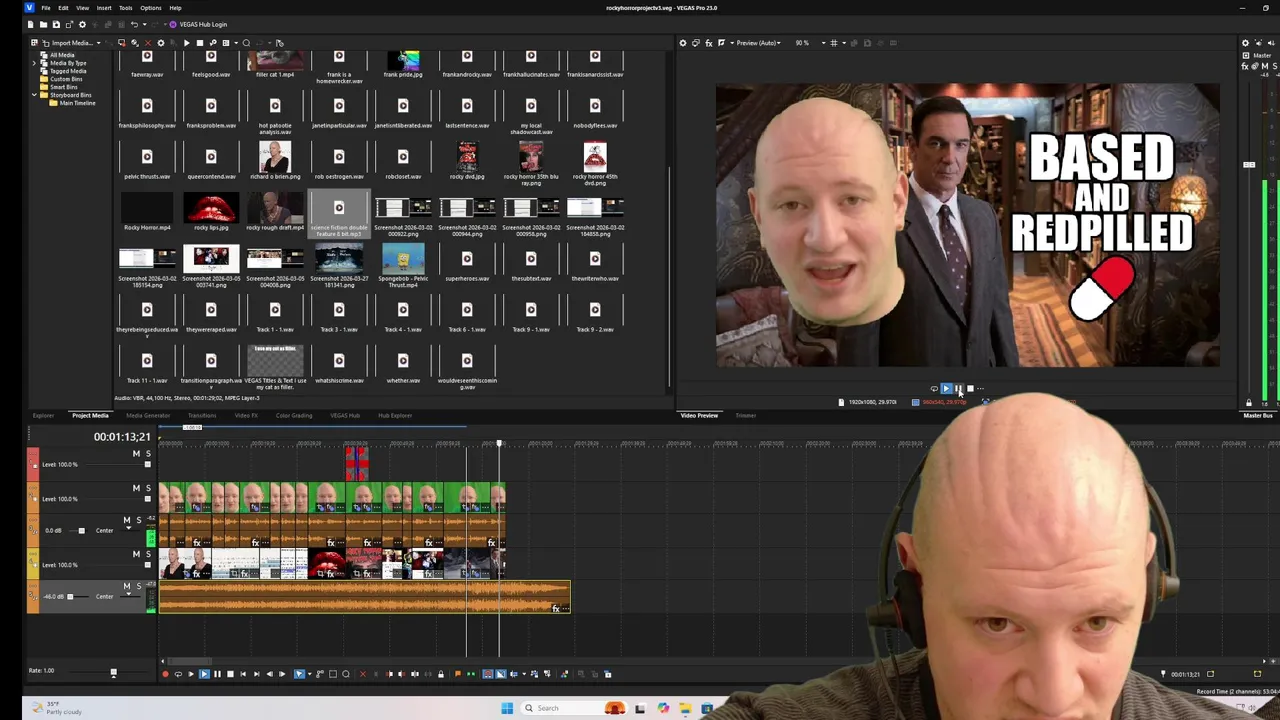Select the Selection Edit tool
The height and width of the screenshot is (720, 1280).
pos(333,674)
